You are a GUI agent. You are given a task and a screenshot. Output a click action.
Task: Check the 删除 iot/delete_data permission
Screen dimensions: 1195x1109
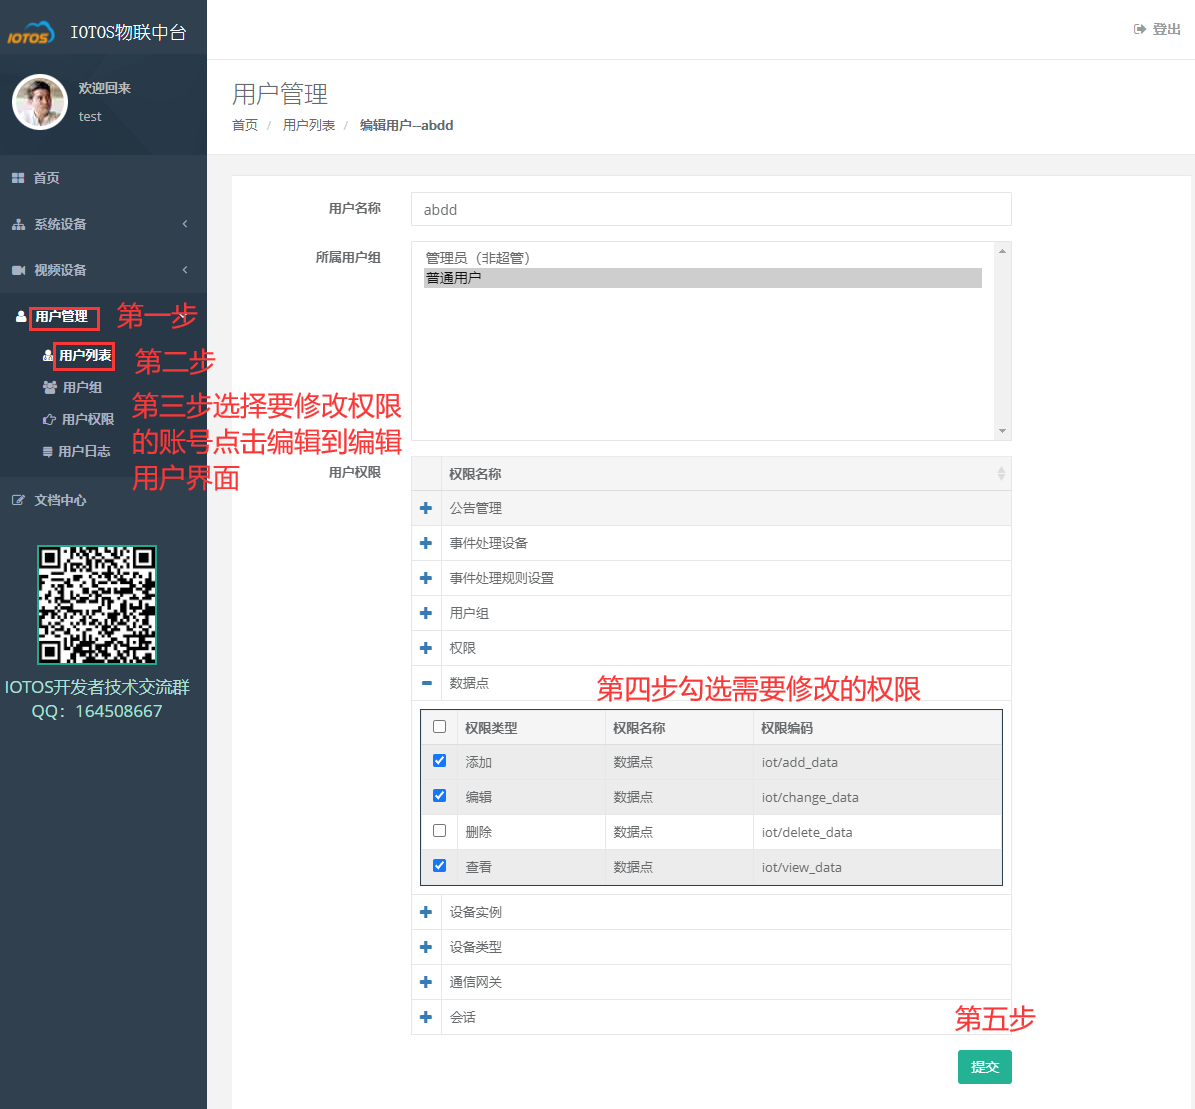(439, 830)
